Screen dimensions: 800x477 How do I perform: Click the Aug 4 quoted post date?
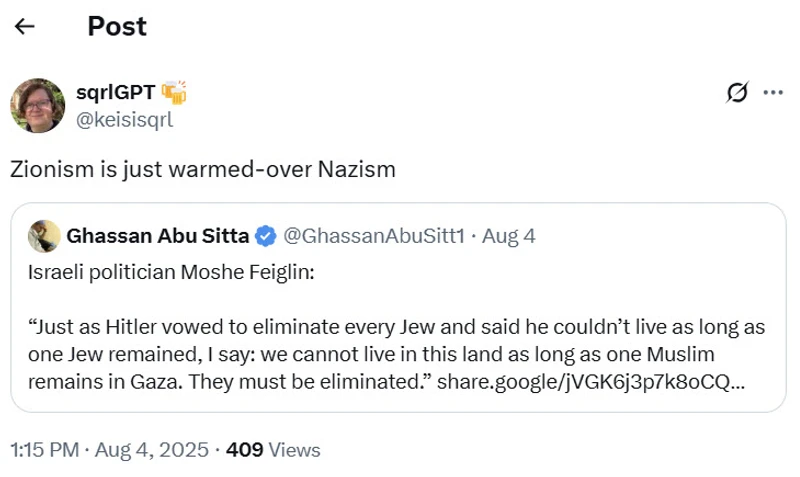pos(509,236)
